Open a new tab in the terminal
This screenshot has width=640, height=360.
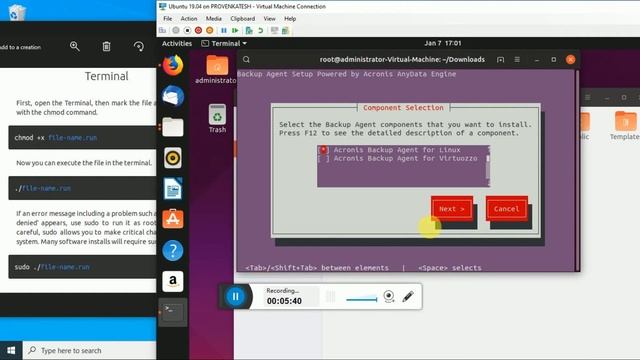point(500,60)
